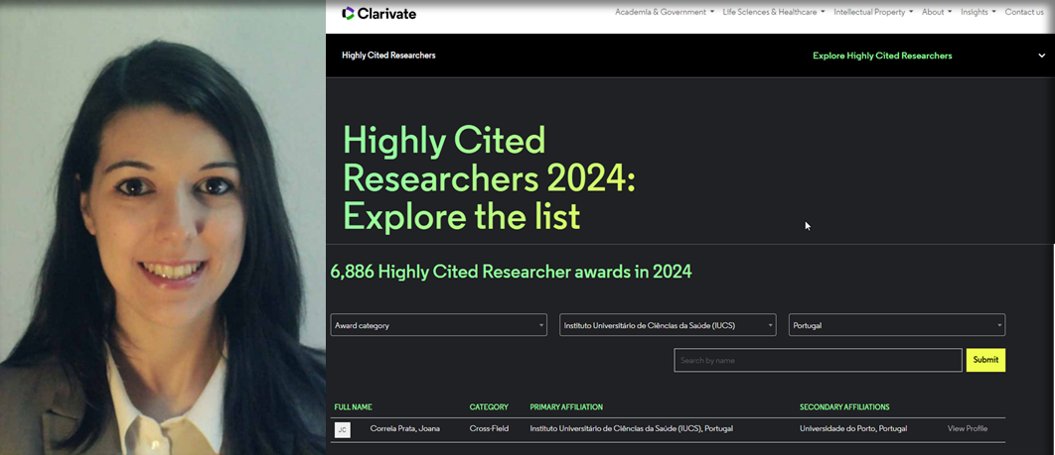
Task: Click the PRIMARY AFFILIATION column header
Action: click(x=567, y=407)
